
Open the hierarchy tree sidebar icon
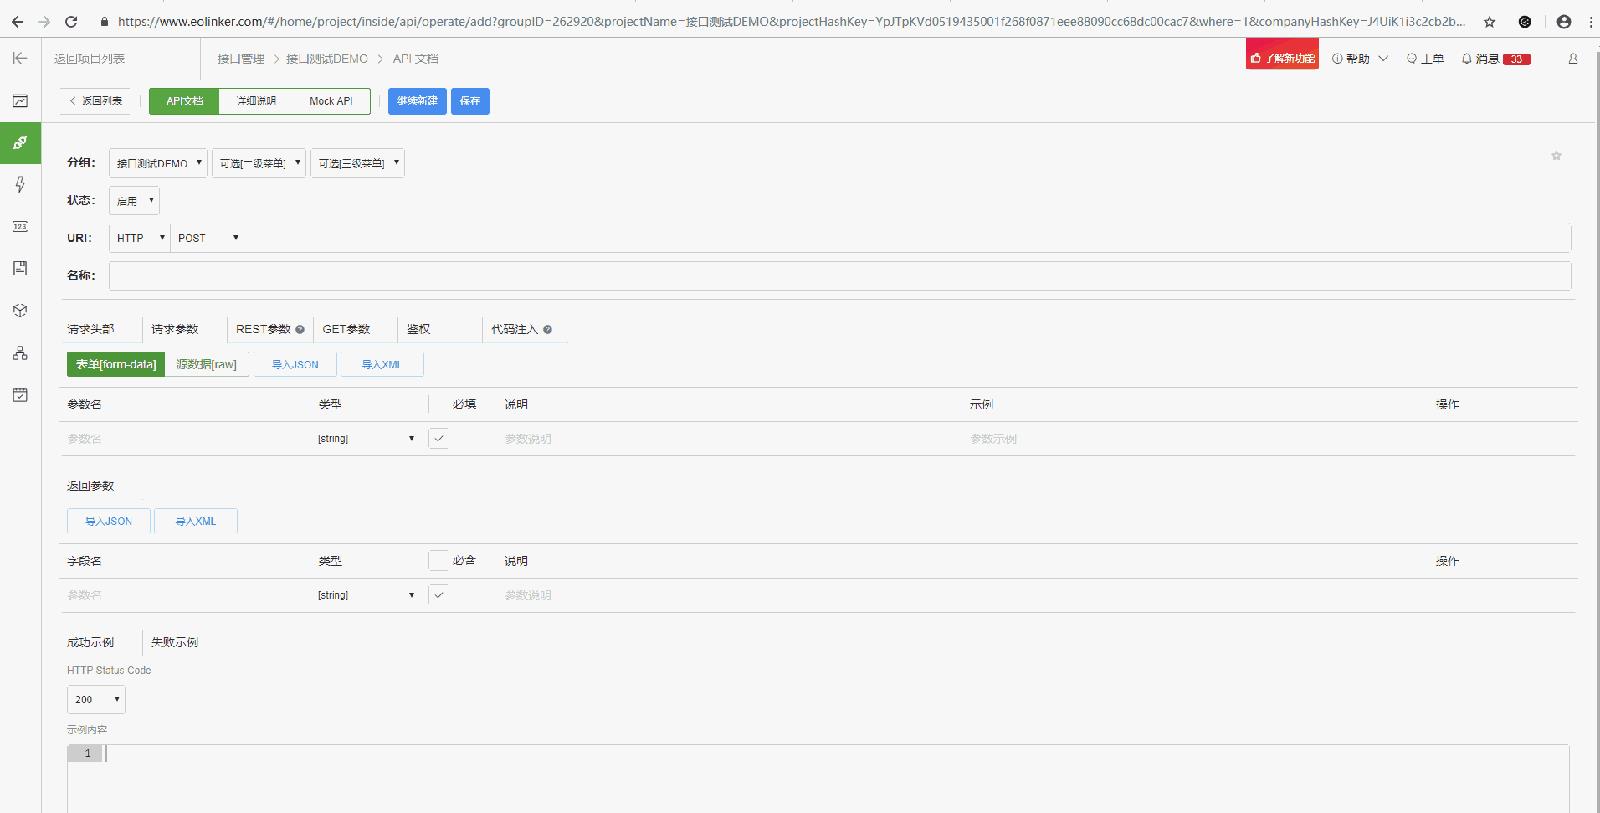20,353
